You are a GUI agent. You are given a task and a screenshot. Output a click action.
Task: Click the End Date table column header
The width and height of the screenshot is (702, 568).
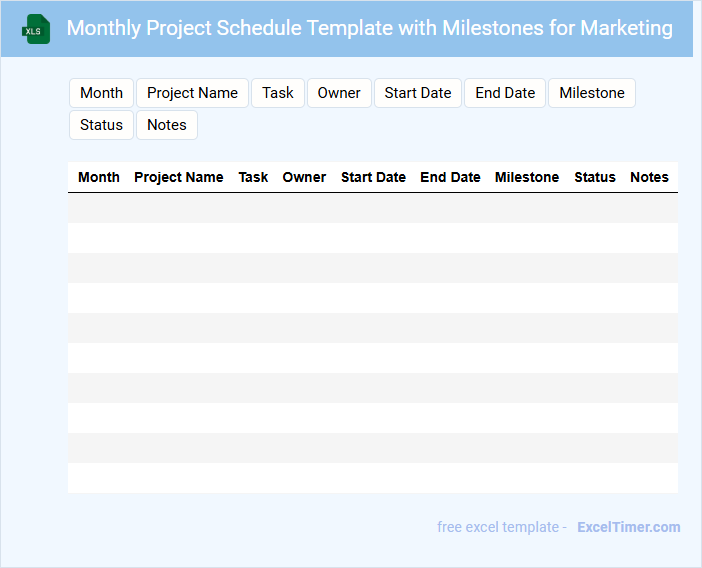tap(450, 177)
